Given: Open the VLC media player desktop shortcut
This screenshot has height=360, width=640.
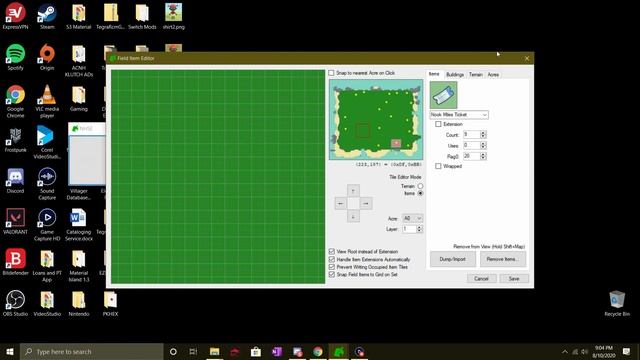Looking at the screenshot, I should click(x=47, y=101).
